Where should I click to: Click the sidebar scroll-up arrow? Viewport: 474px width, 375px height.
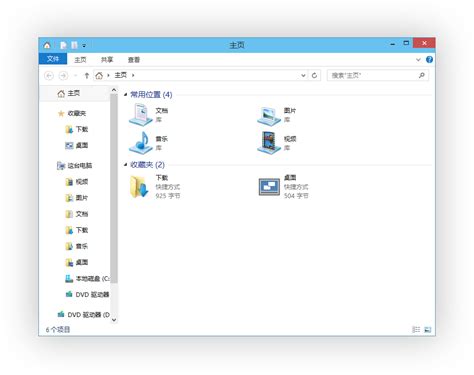click(x=114, y=90)
